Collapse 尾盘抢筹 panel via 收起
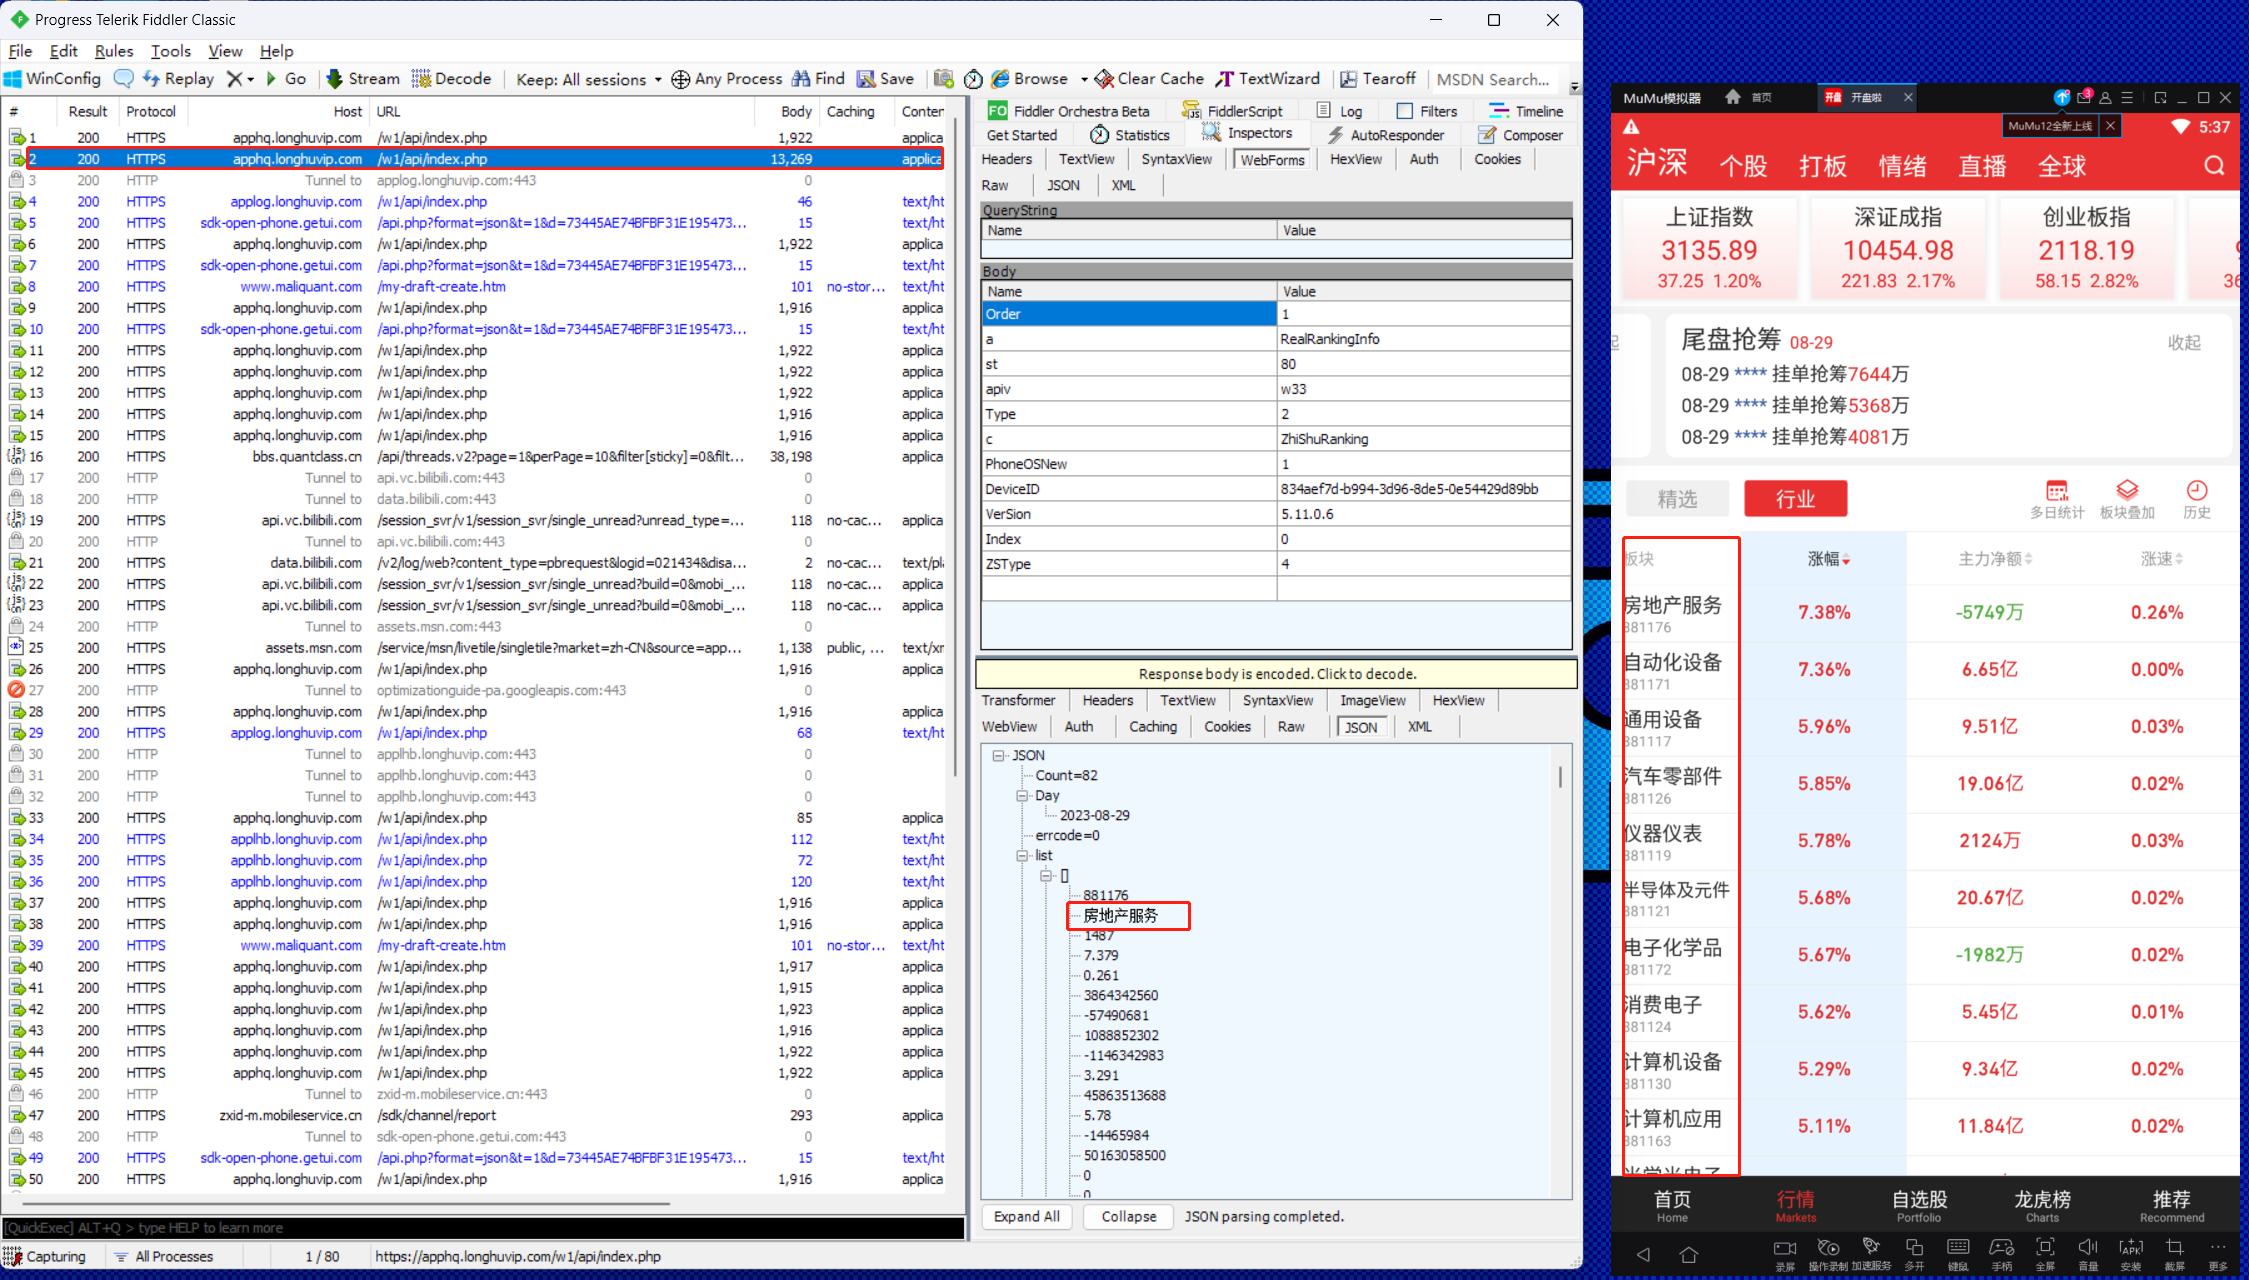Image resolution: width=2249 pixels, height=1280 pixels. click(2184, 343)
